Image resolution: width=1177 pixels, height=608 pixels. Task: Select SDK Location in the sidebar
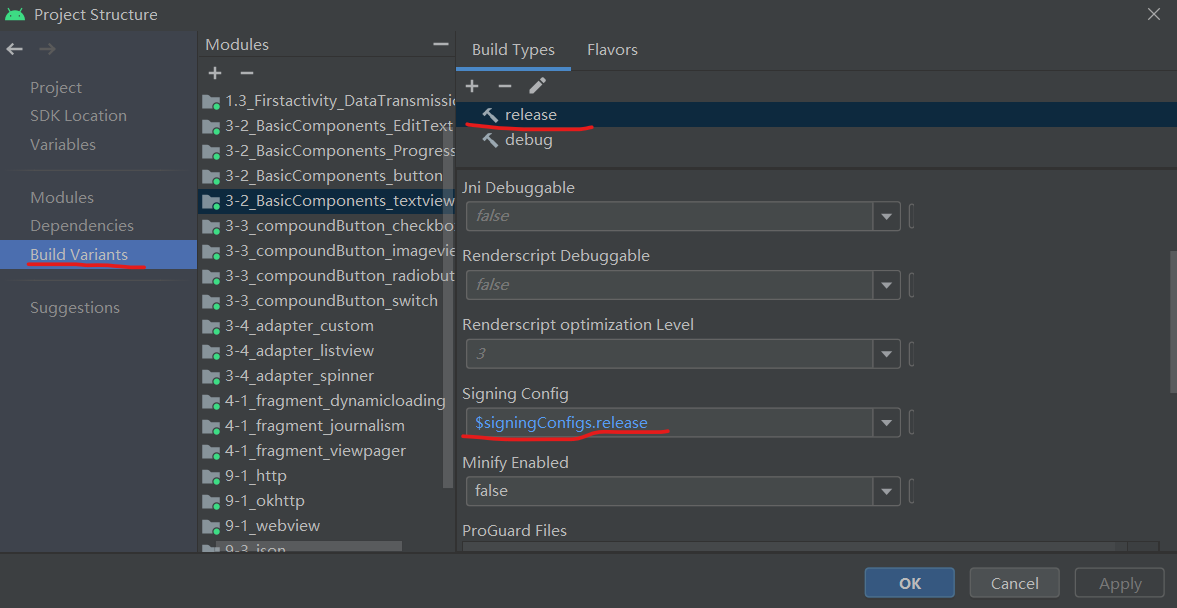[78, 115]
